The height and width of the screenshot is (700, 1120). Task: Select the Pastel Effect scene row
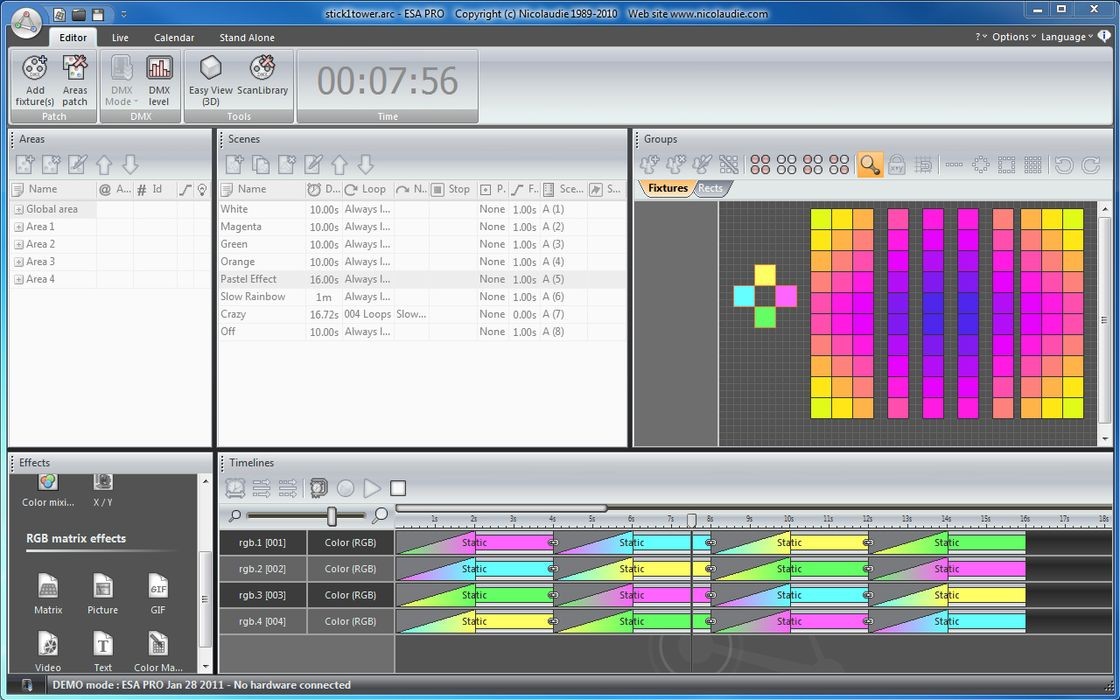coord(249,279)
